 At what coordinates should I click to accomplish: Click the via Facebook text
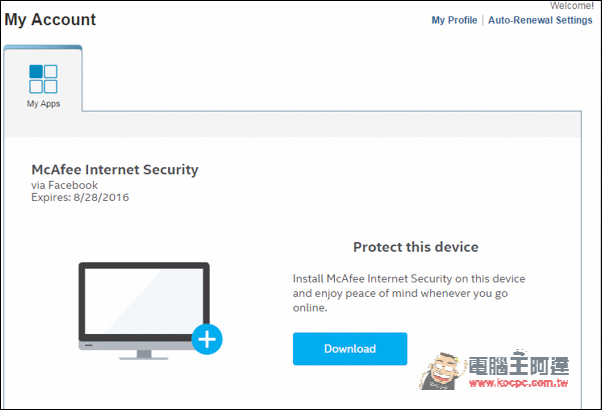point(64,185)
